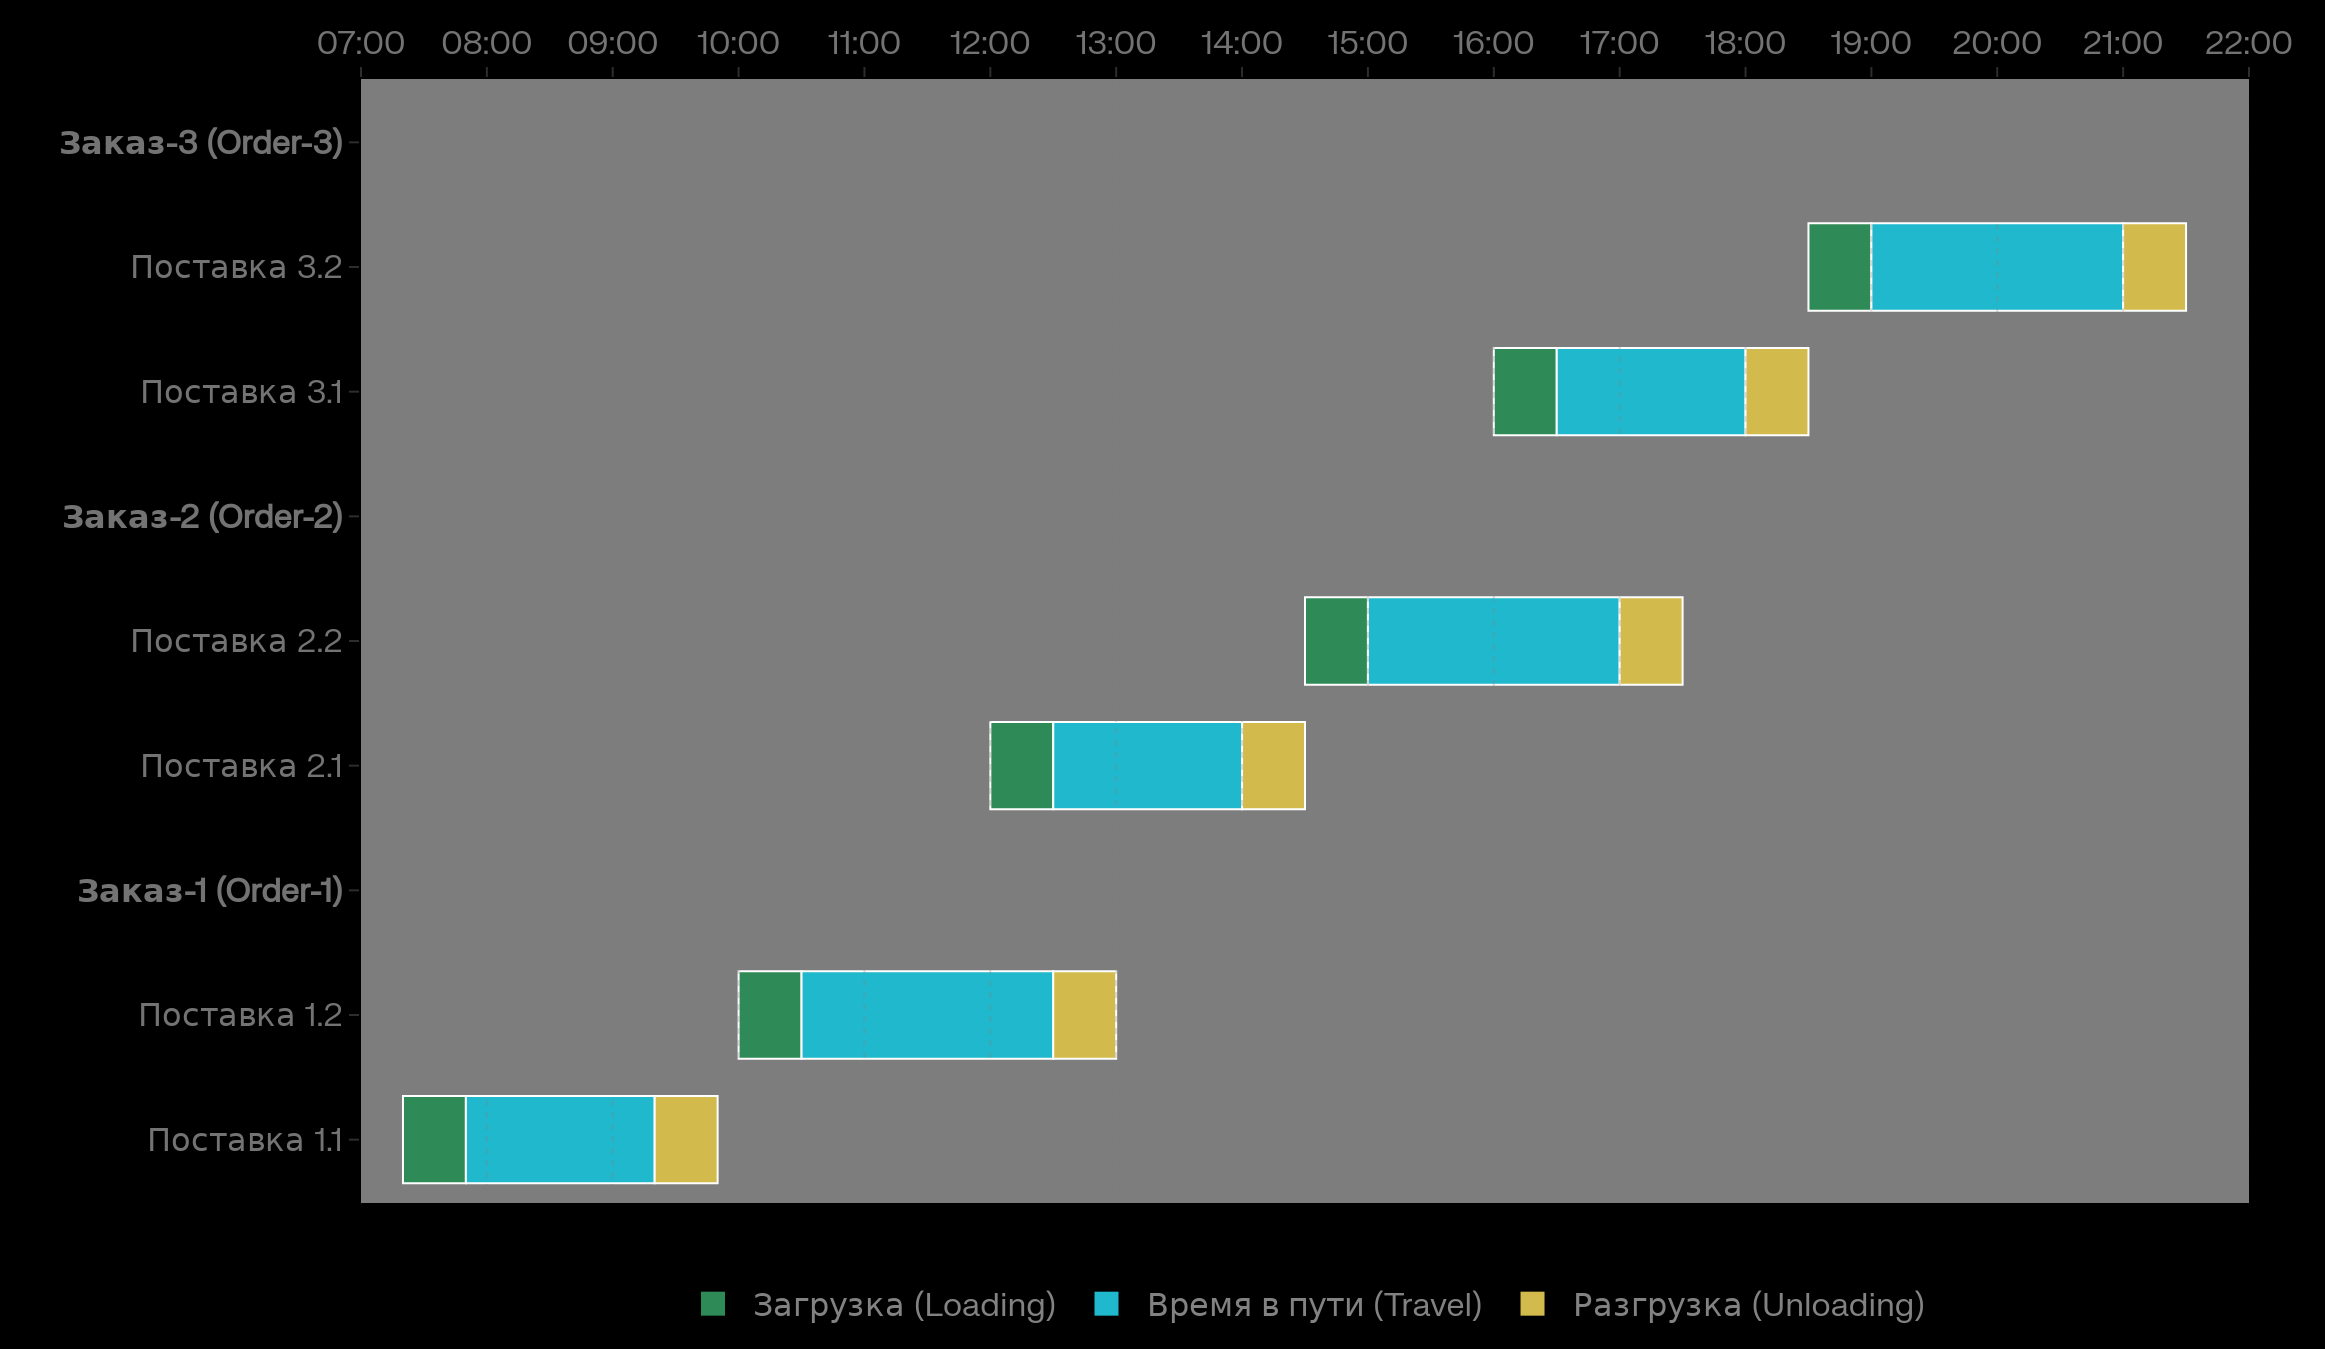This screenshot has height=1349, width=2325.
Task: Click the Заказ-2 (Order-2) row label
Action: tap(202, 517)
